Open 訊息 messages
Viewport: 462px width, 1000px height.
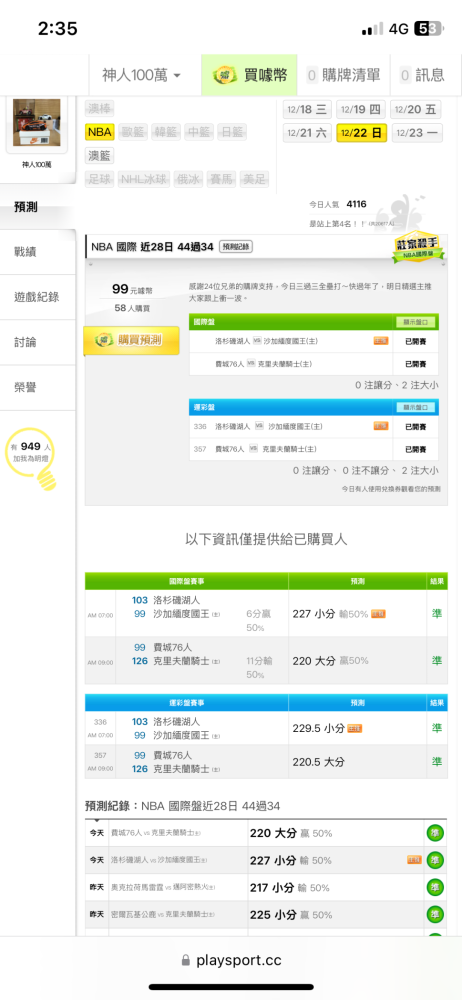(x=422, y=75)
